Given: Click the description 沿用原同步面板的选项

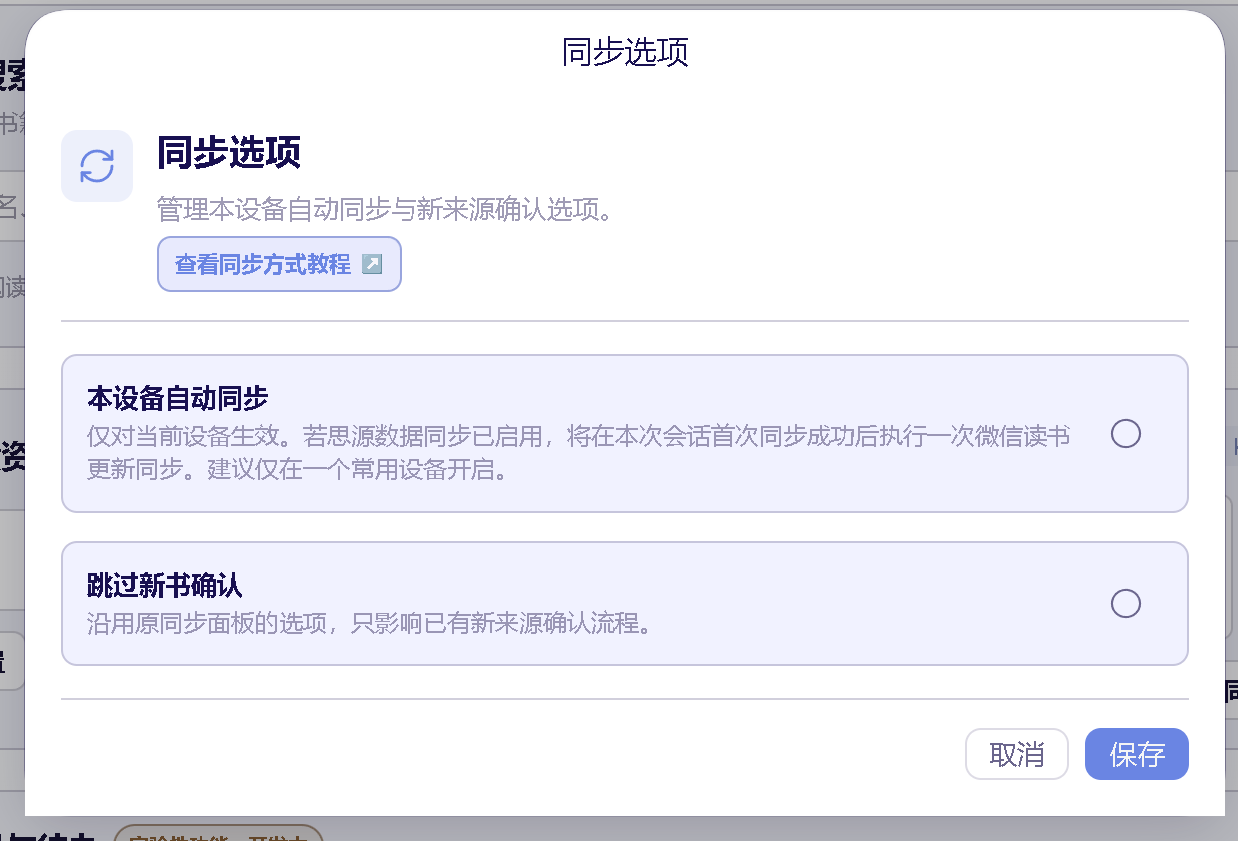Looking at the screenshot, I should pyautogui.click(x=369, y=624).
